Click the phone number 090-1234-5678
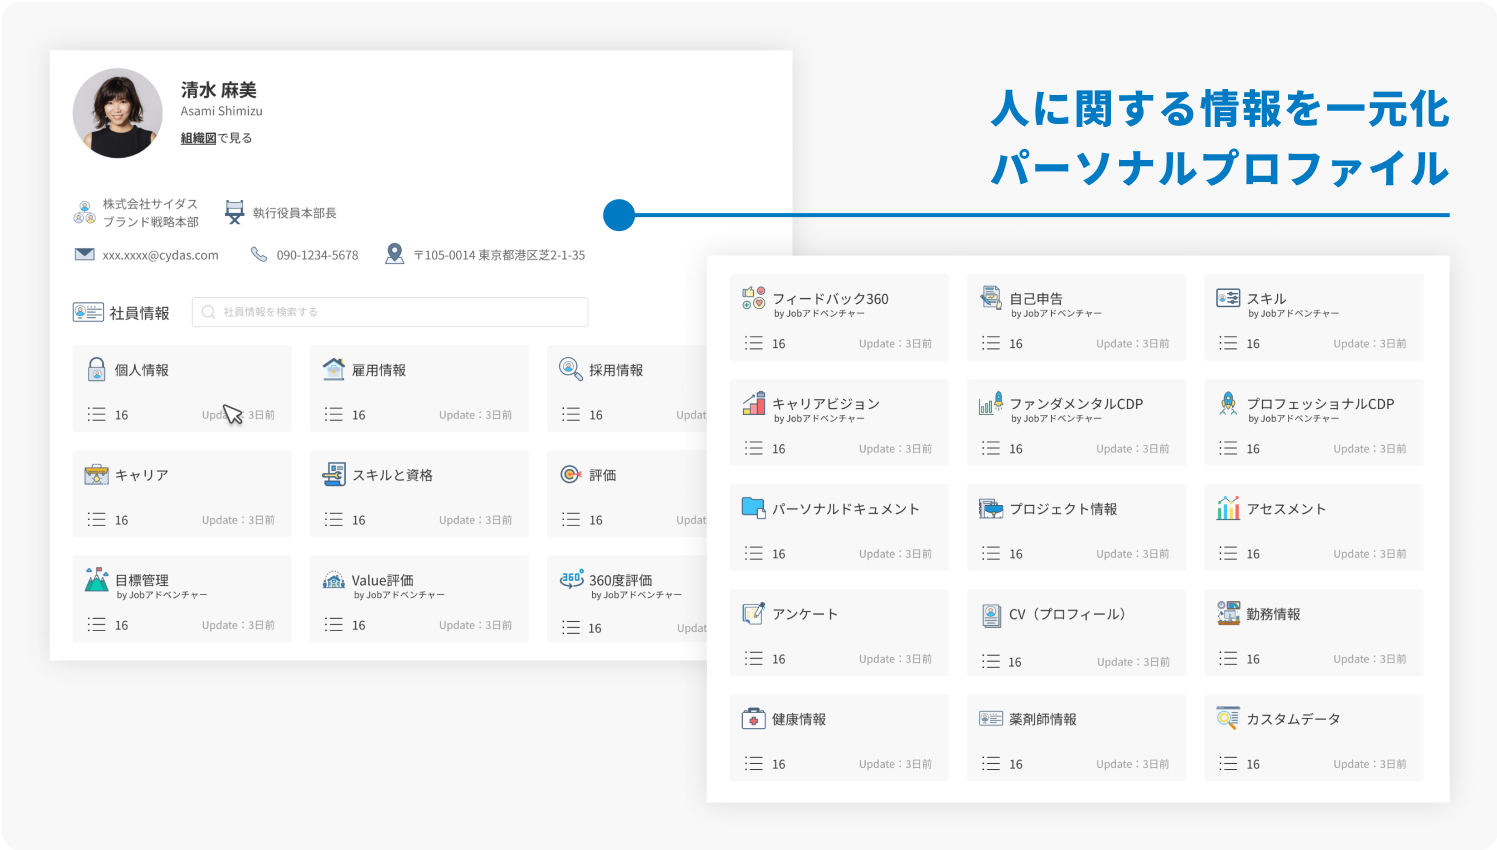The image size is (1497, 850). 317,255
